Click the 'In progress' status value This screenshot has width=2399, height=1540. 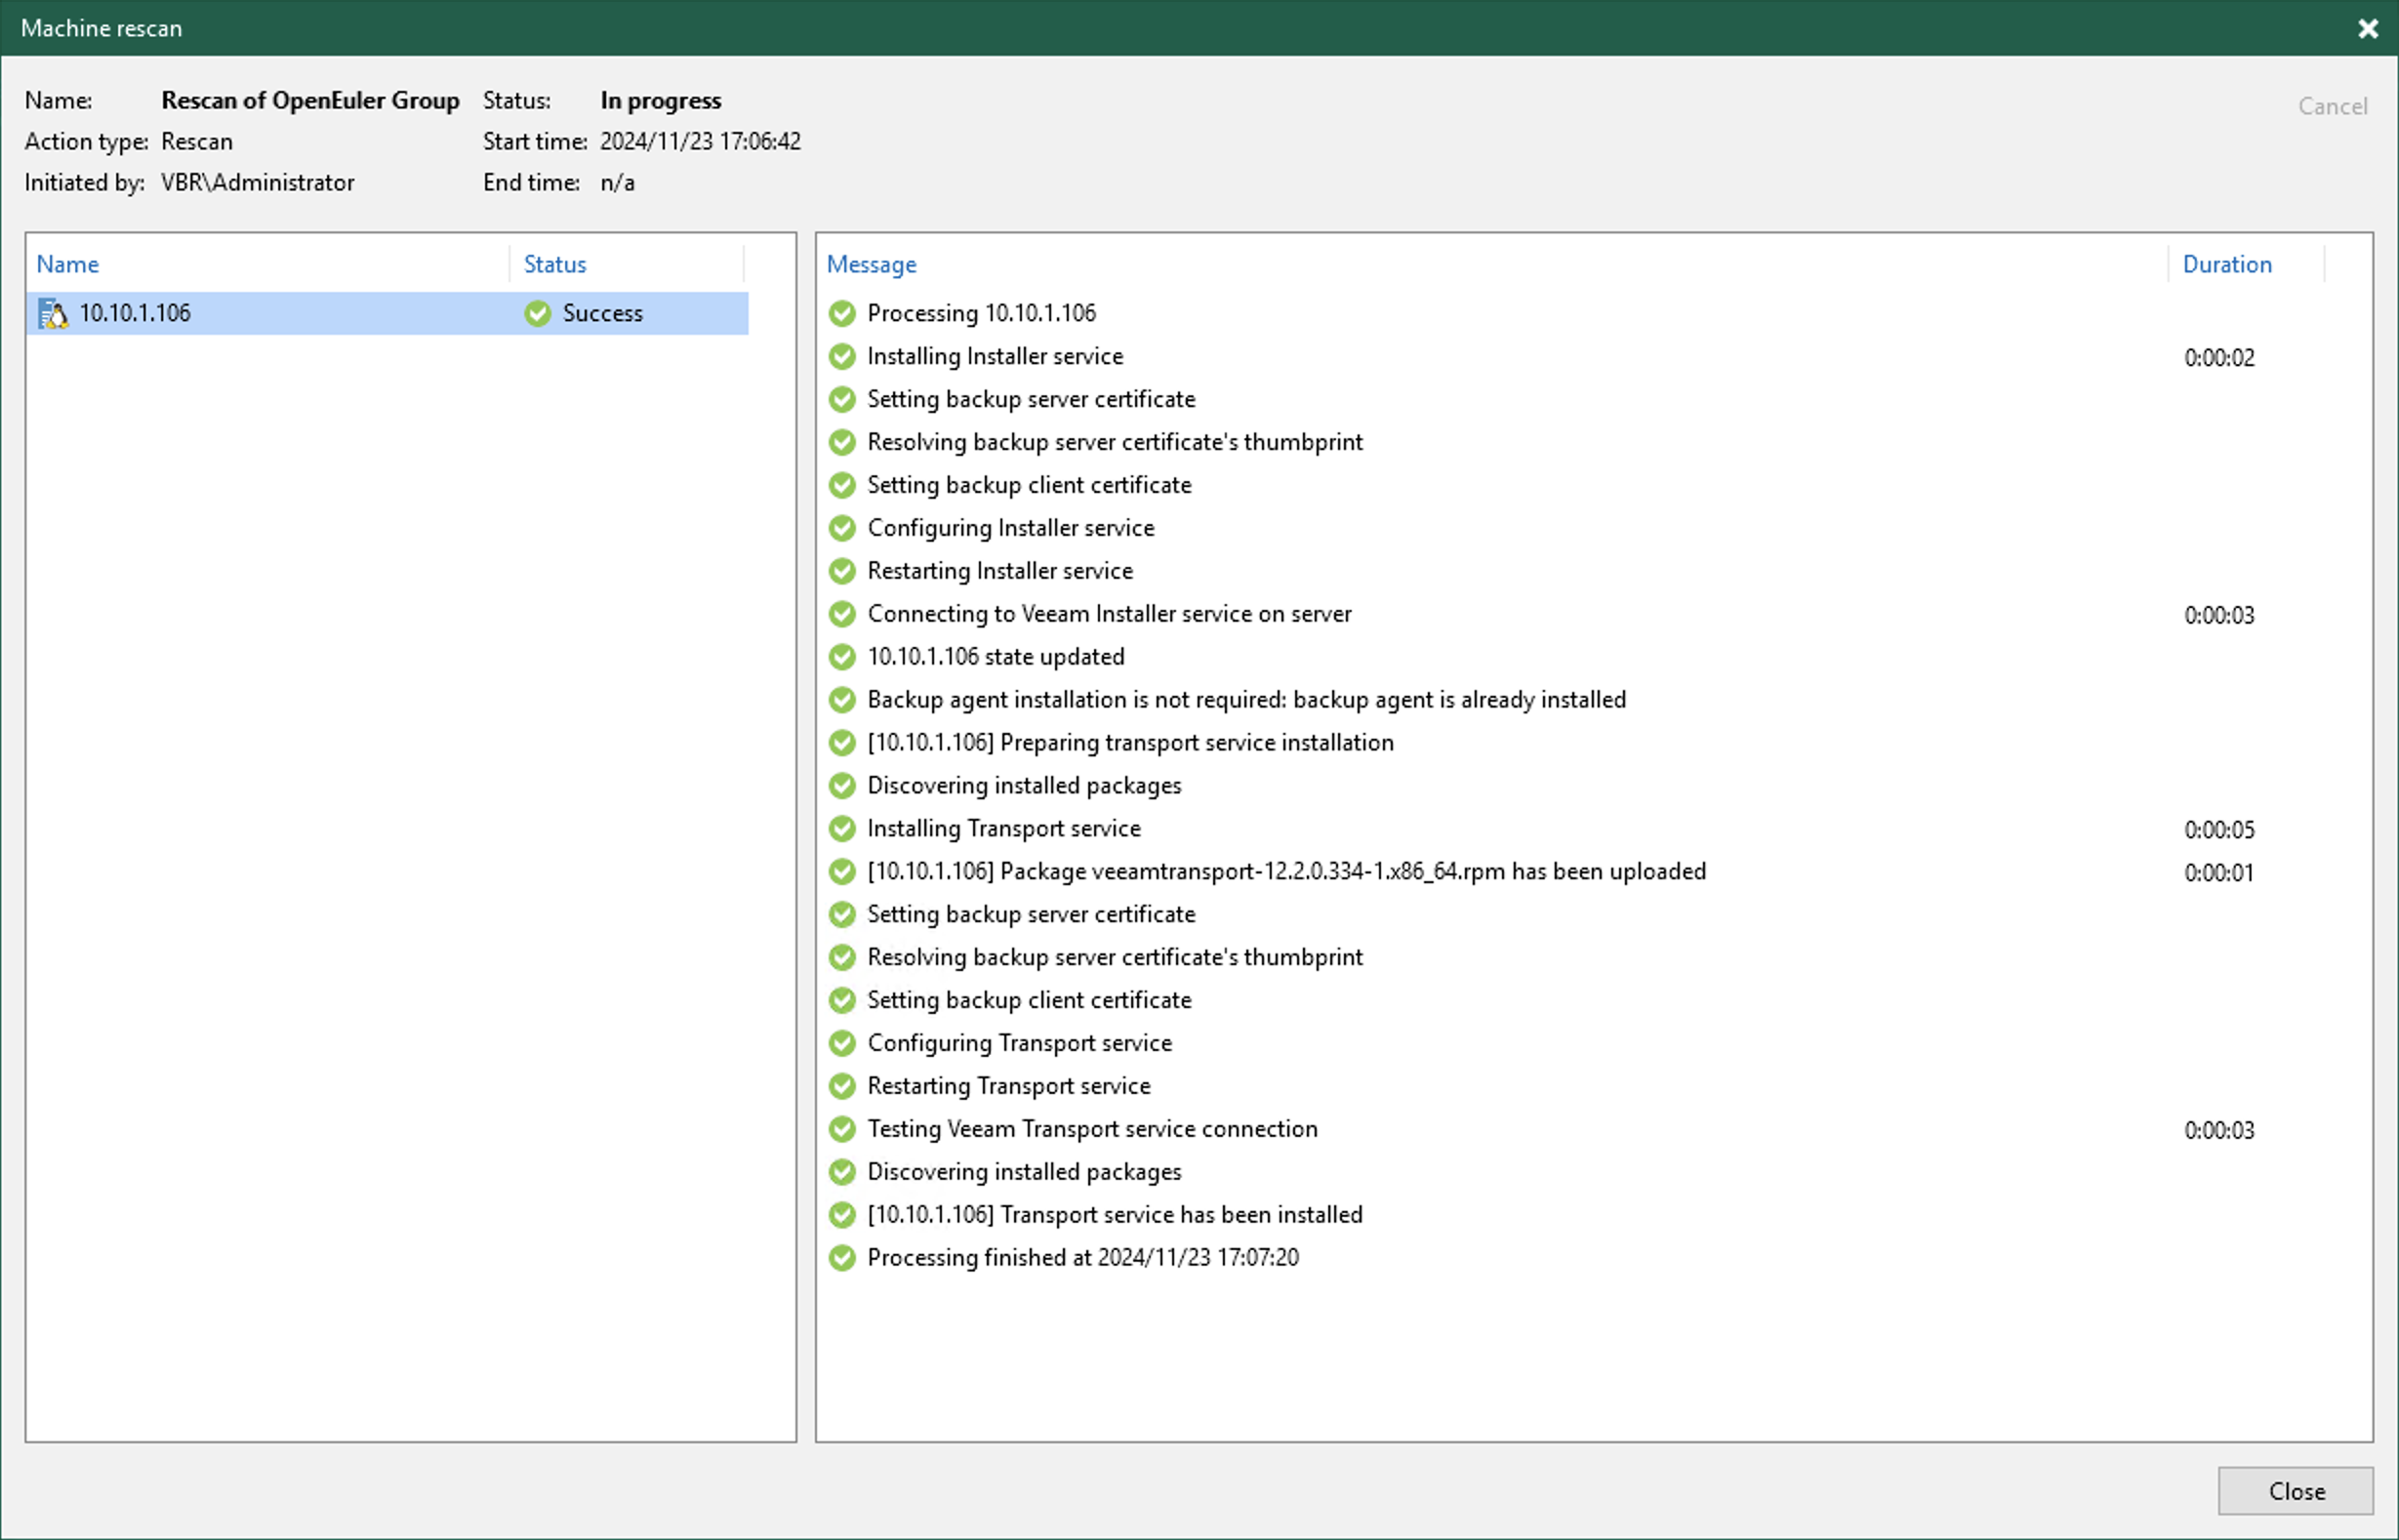[660, 101]
